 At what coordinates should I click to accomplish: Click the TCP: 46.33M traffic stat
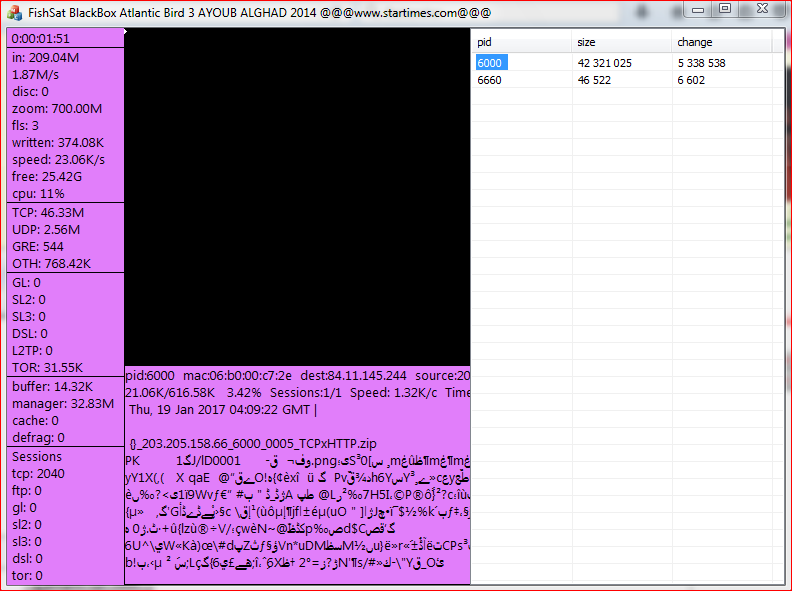[x=48, y=213]
